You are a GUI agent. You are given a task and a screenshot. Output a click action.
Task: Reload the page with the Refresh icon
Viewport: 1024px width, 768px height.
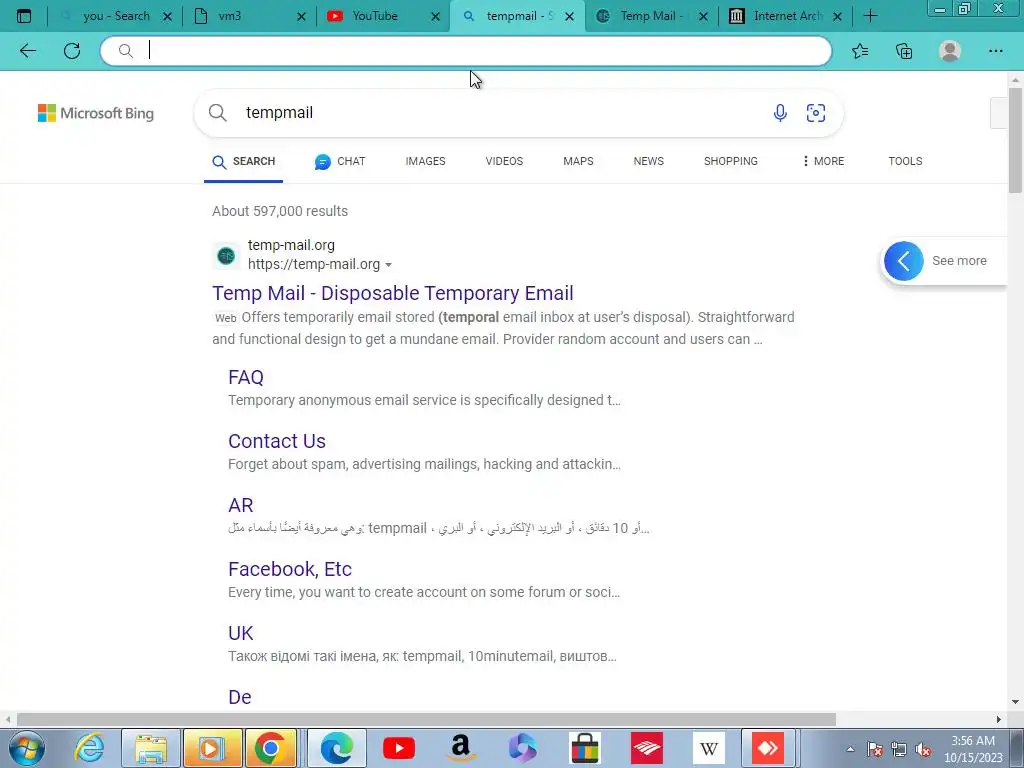click(72, 51)
